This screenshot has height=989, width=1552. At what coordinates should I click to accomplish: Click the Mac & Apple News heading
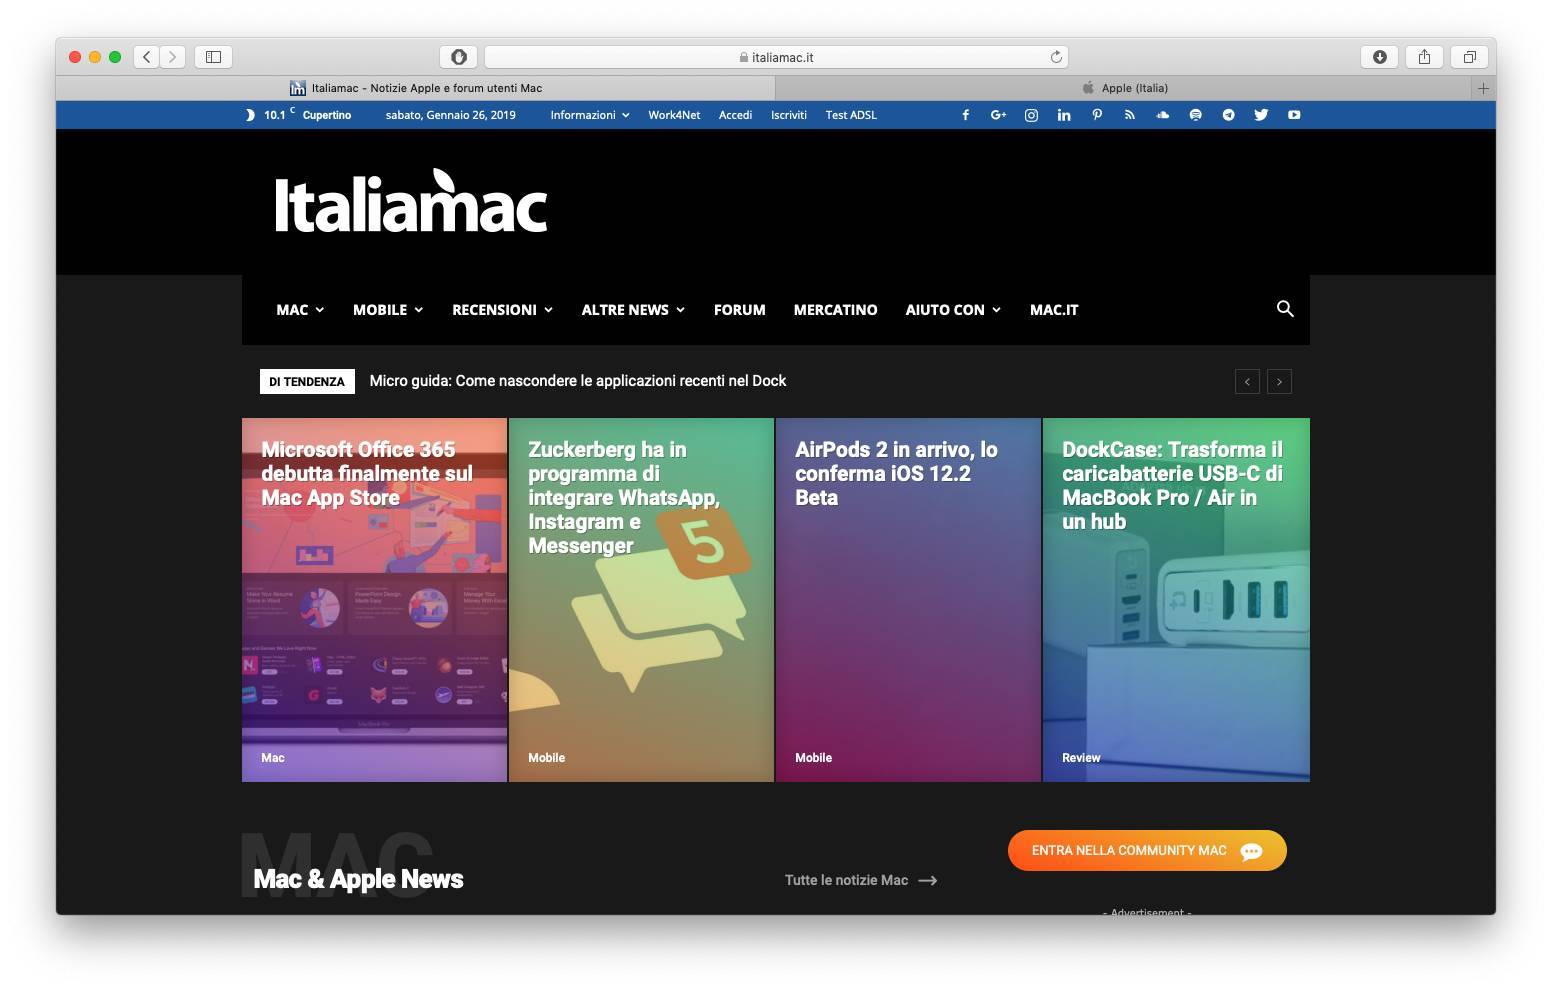click(358, 879)
